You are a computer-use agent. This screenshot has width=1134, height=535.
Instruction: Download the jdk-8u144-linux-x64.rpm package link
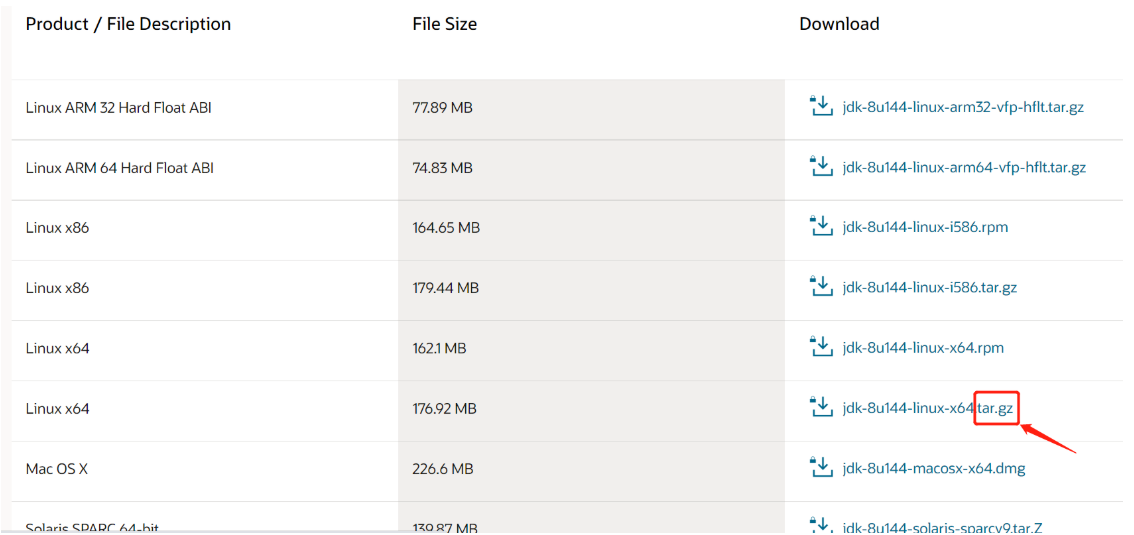tap(923, 348)
